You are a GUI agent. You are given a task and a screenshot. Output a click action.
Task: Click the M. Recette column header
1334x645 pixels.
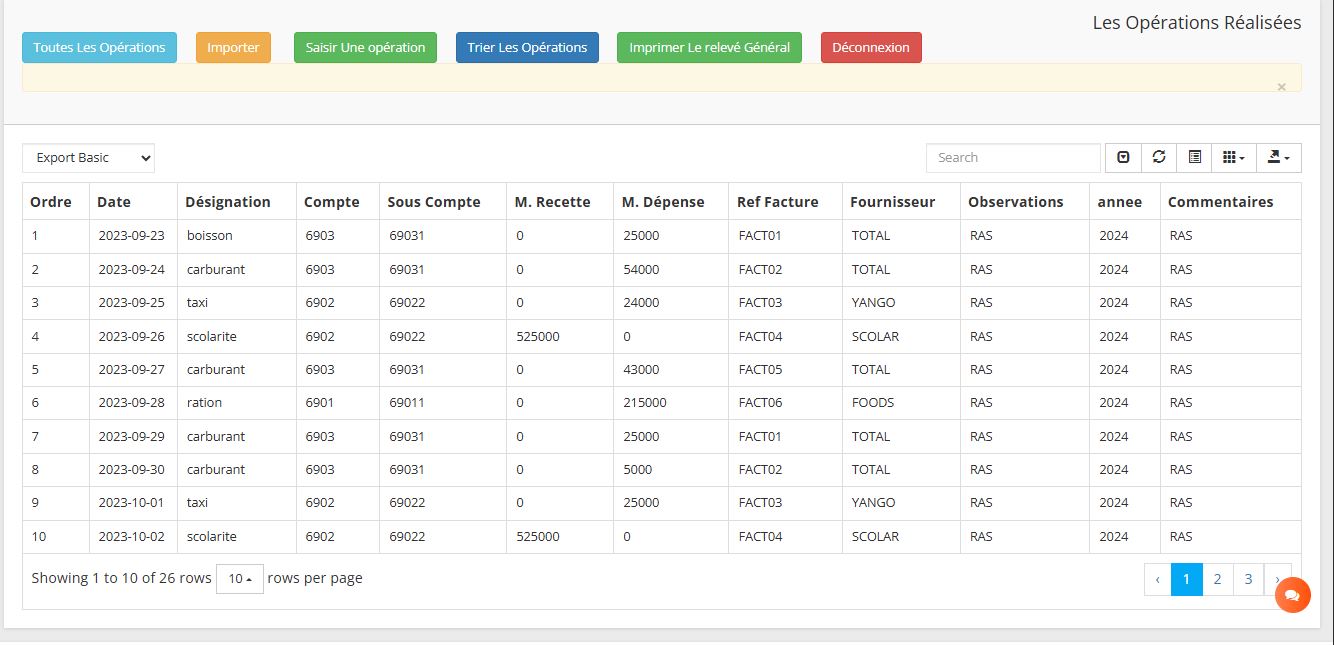(x=560, y=202)
